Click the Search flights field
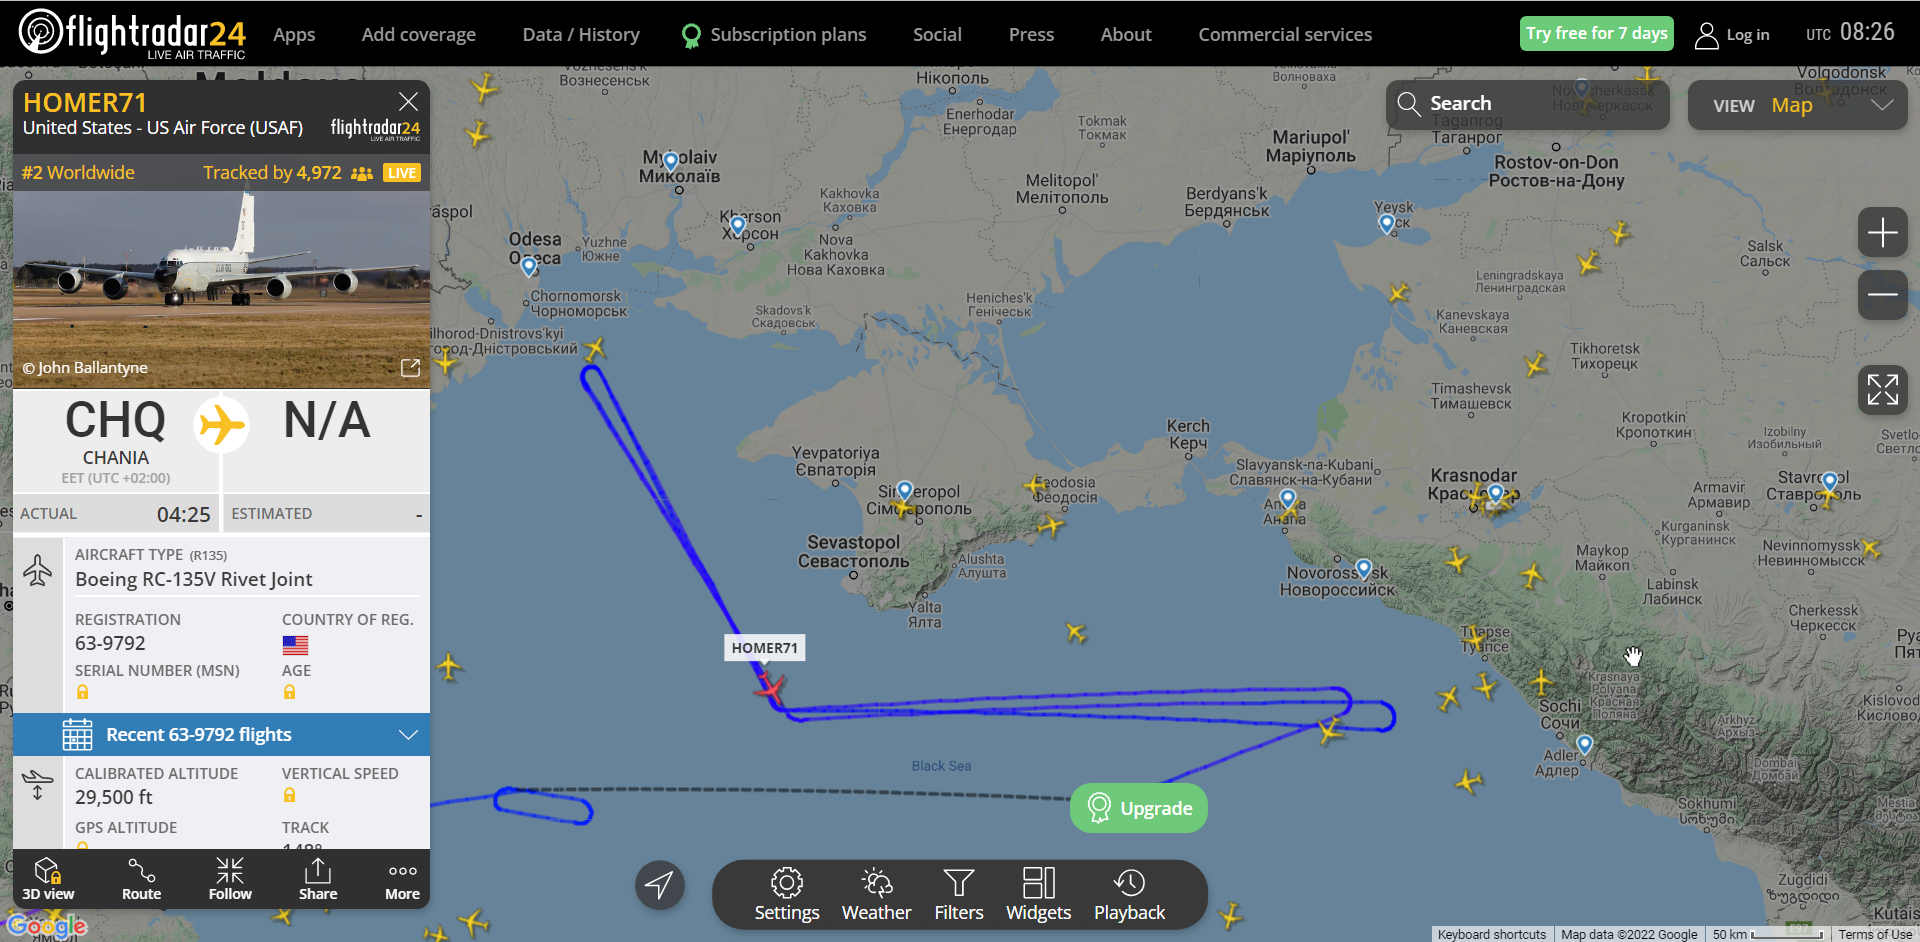 pos(1527,104)
